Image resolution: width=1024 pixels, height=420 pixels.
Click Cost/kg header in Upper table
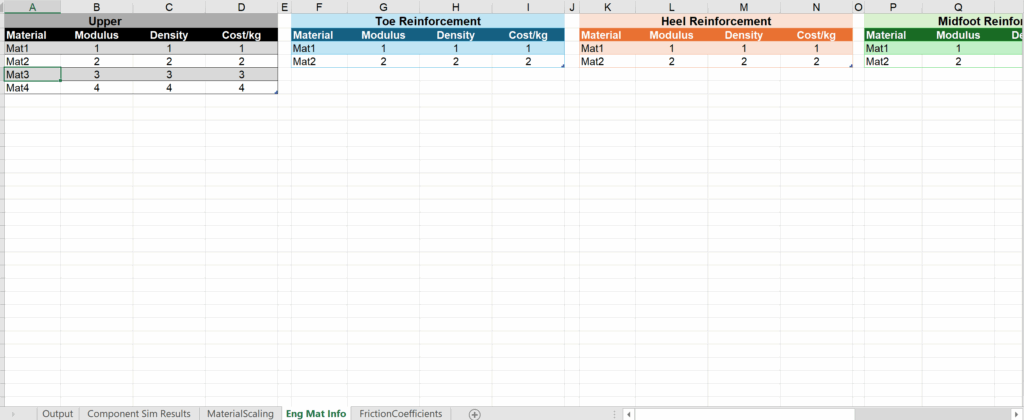point(241,35)
